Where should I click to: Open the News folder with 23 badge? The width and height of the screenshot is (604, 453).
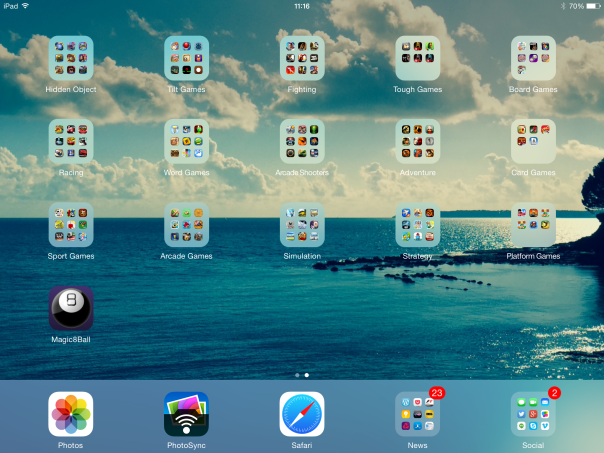(417, 413)
